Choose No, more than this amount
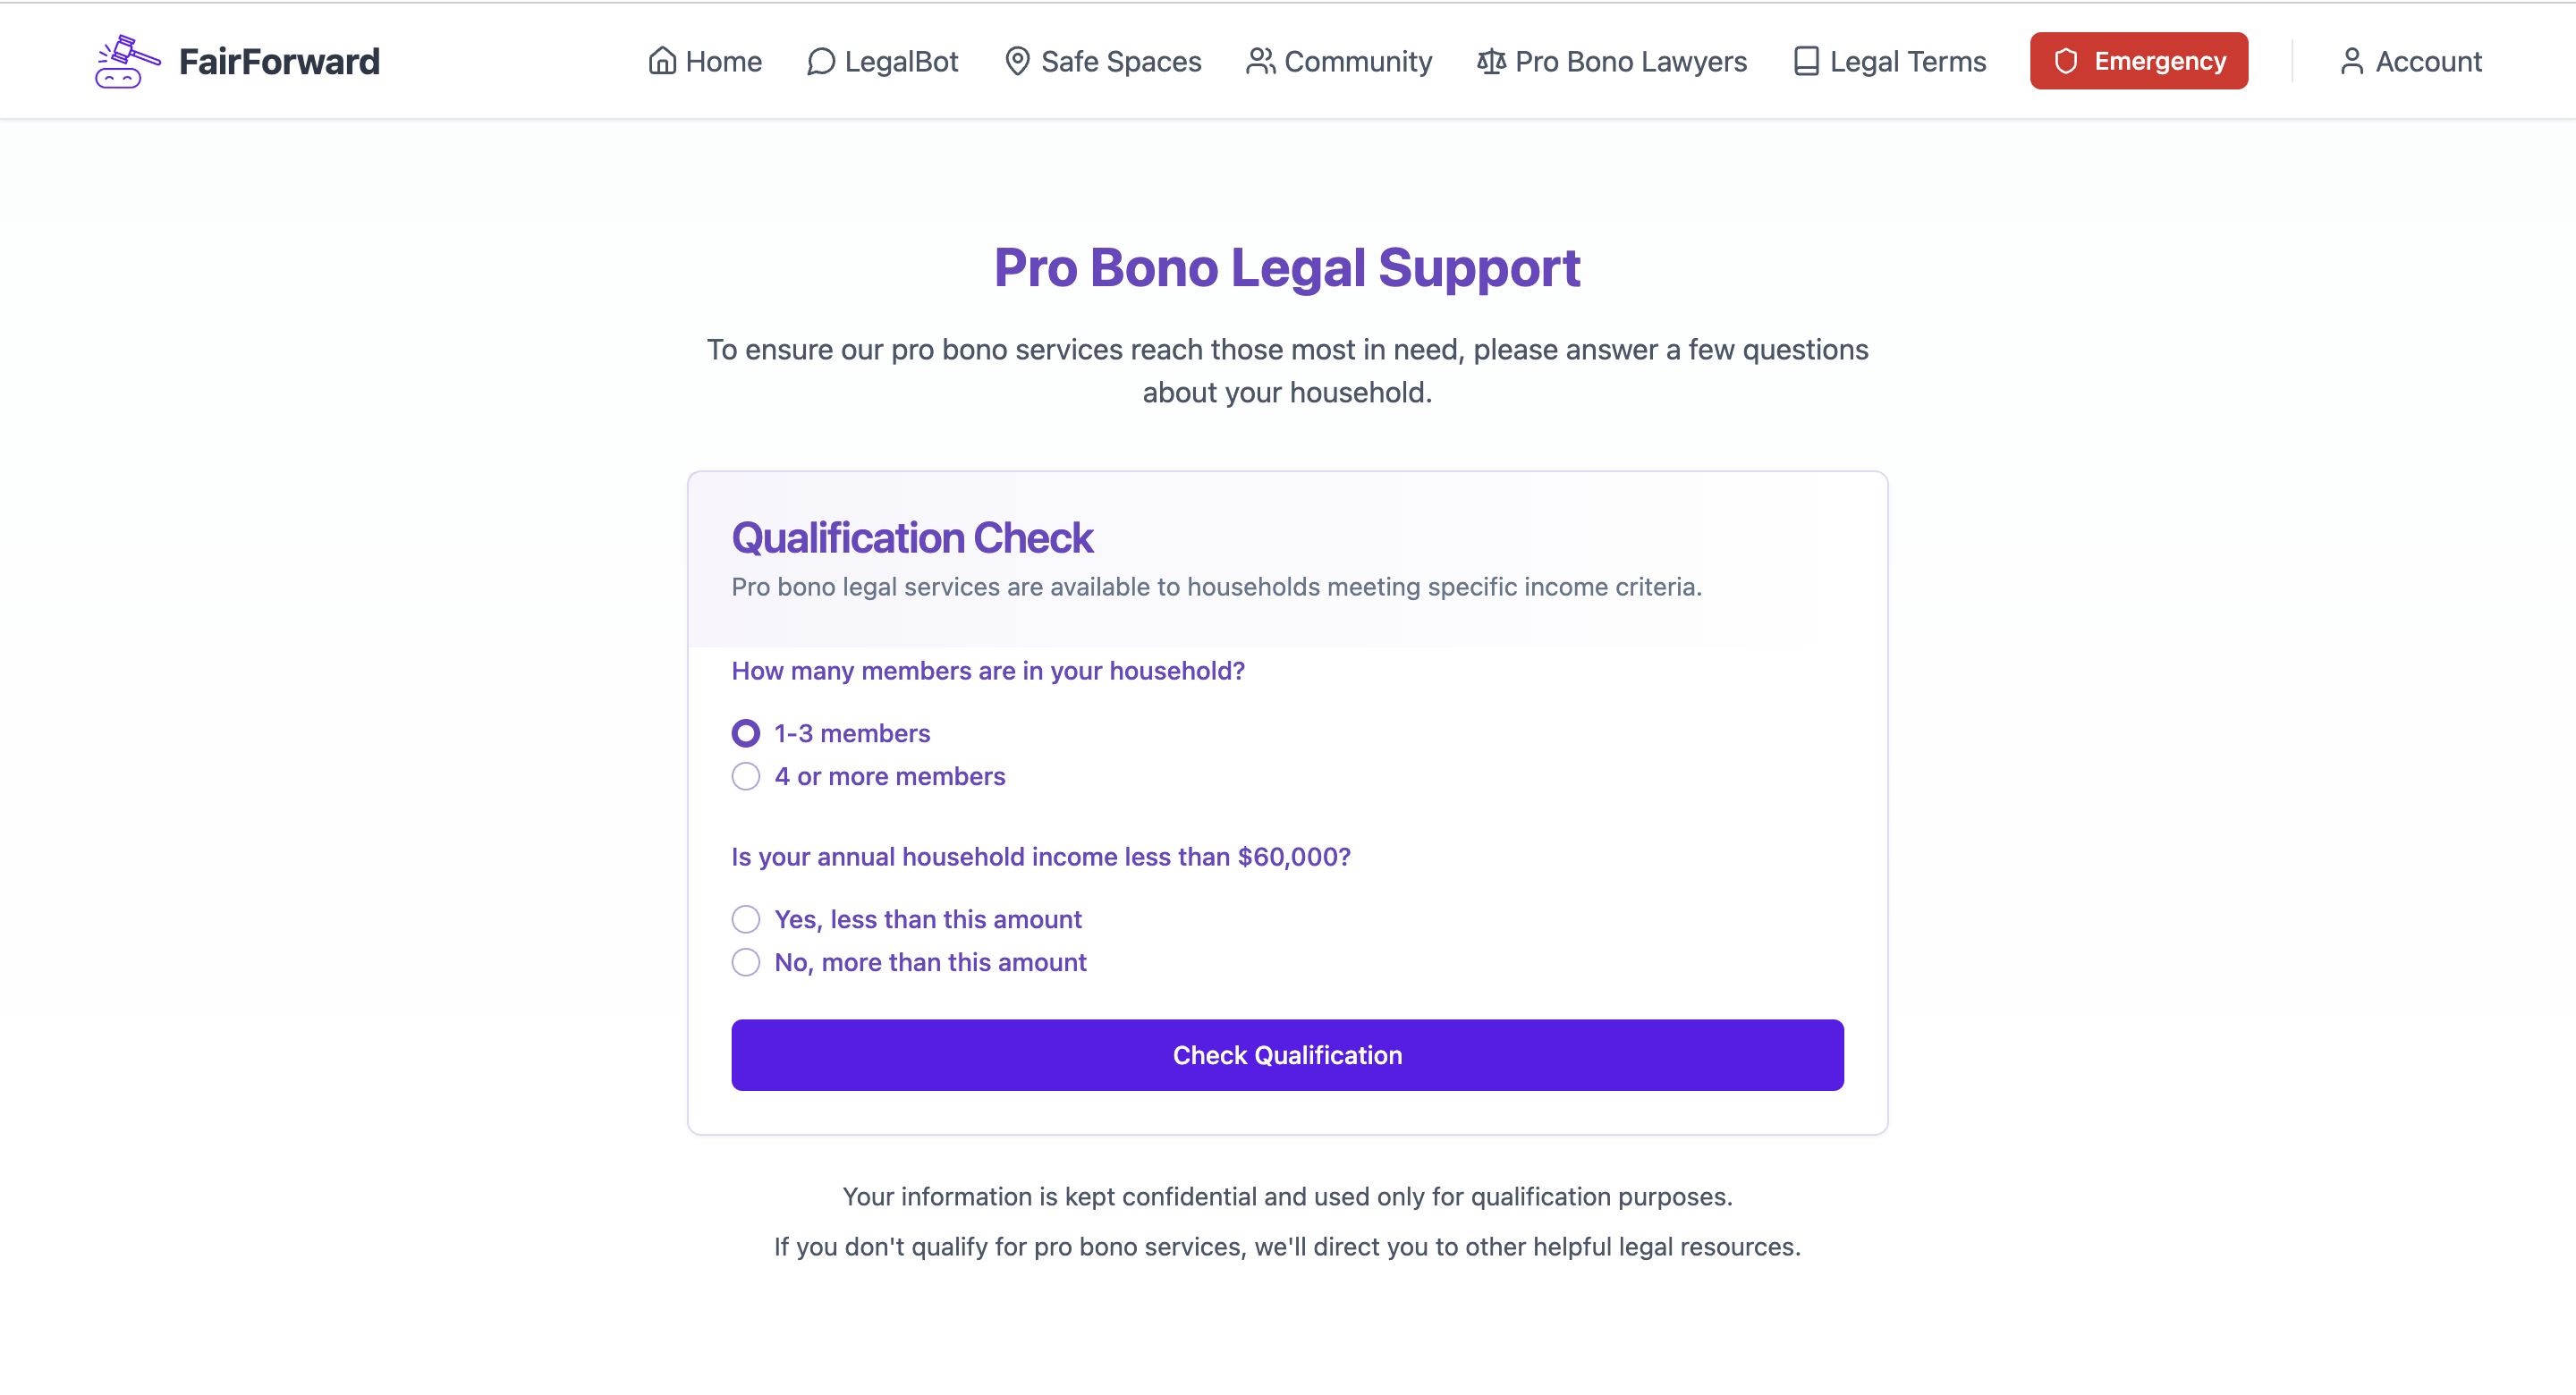 point(746,962)
